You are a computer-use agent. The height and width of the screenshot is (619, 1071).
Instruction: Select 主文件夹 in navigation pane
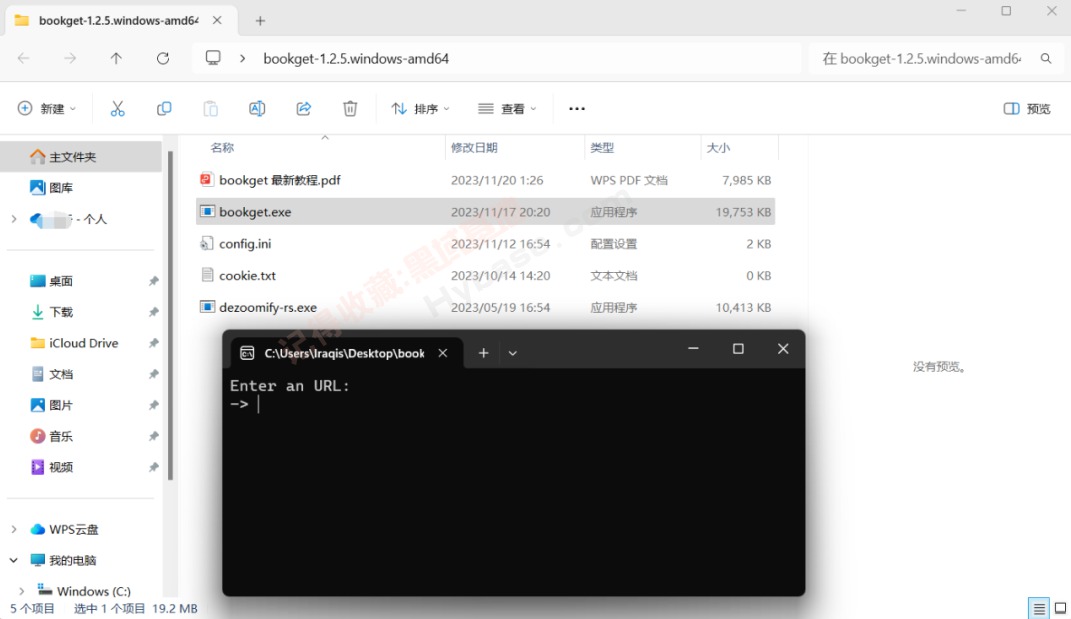pos(82,157)
